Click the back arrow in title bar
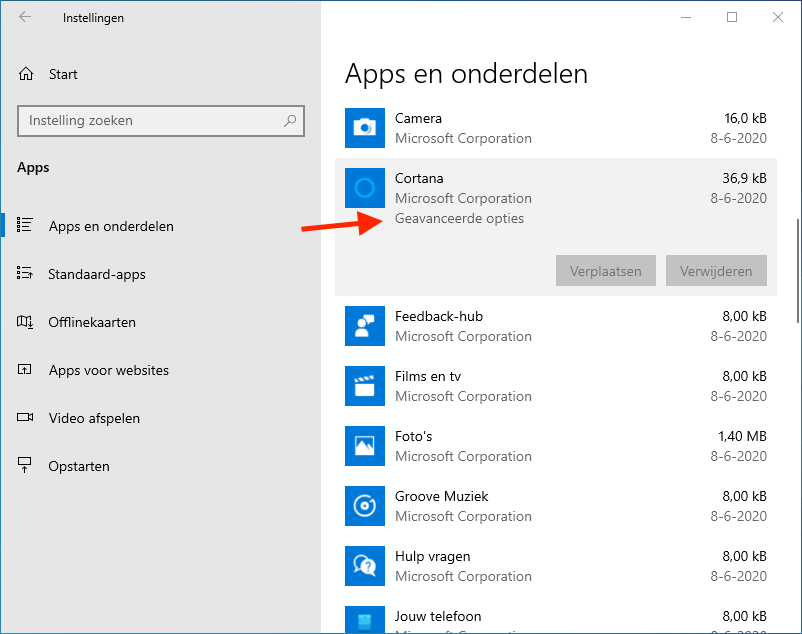The width and height of the screenshot is (802, 634). pyautogui.click(x=25, y=17)
